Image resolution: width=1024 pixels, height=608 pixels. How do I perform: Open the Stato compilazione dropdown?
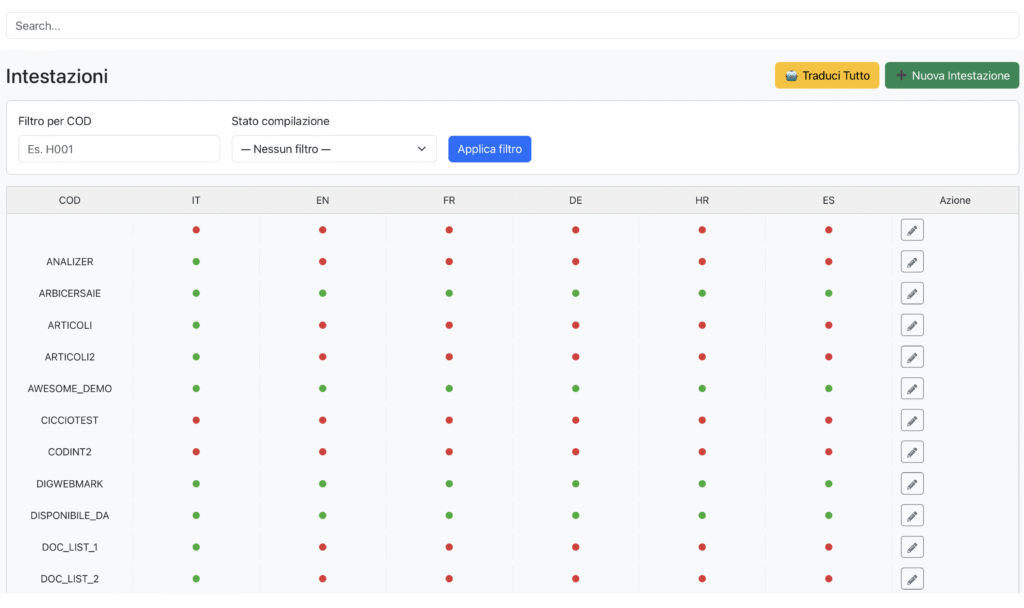tap(334, 149)
